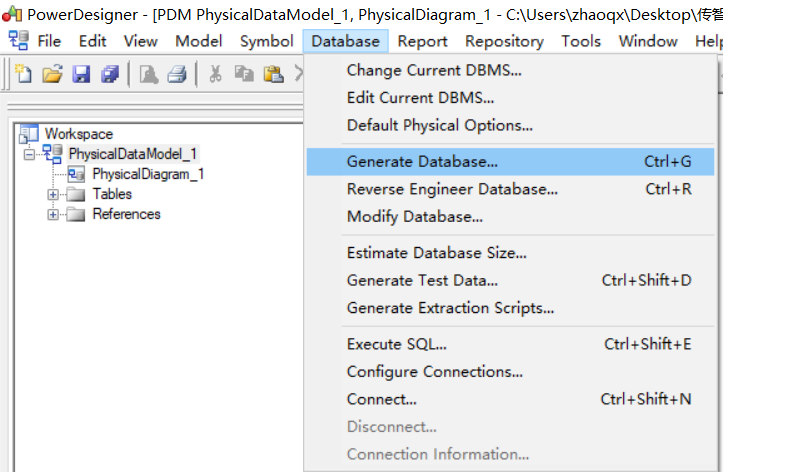This screenshot has height=472, width=795.
Task: Select the Tables tree label
Action: tap(112, 194)
